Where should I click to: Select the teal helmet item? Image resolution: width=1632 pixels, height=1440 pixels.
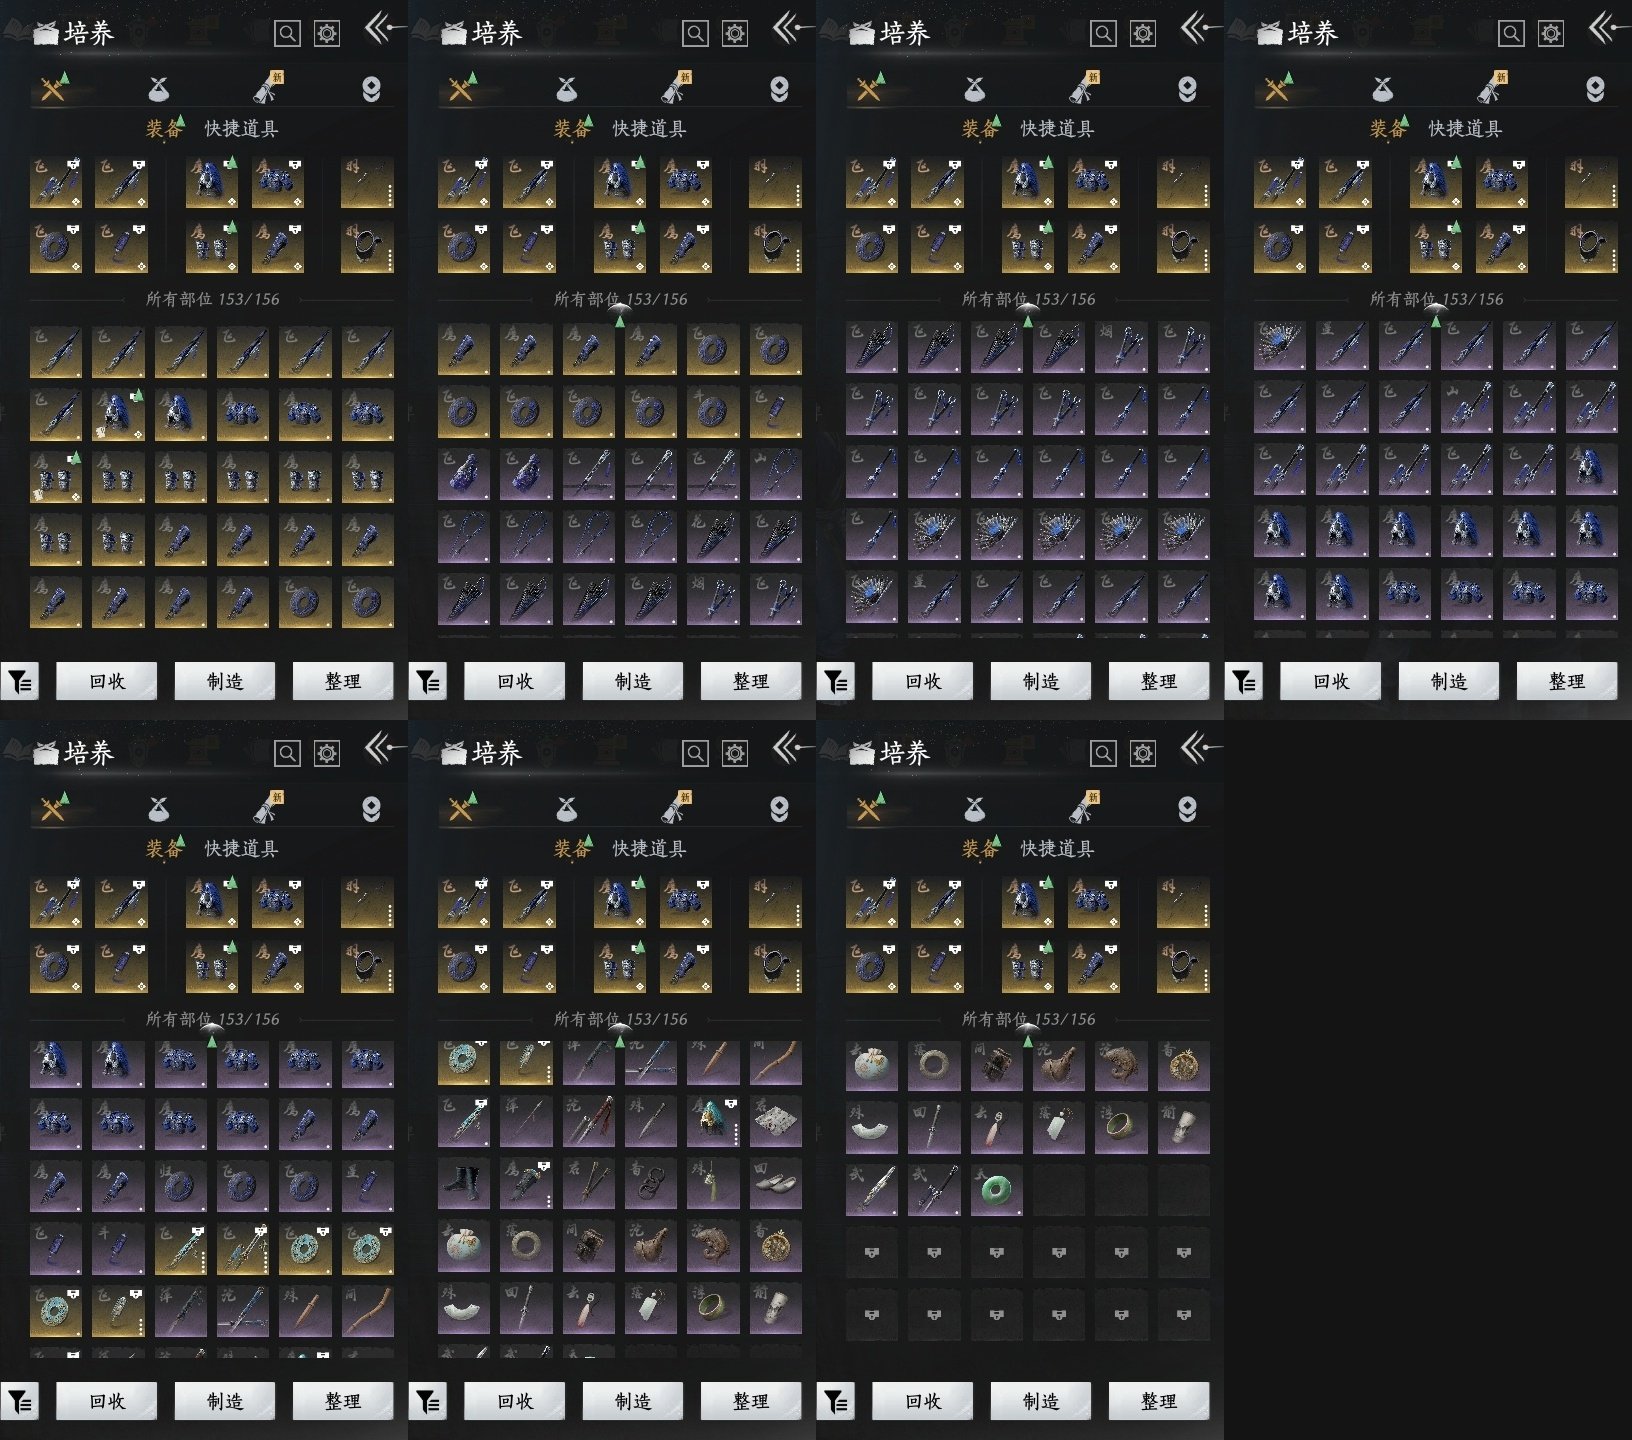pyautogui.click(x=712, y=1122)
